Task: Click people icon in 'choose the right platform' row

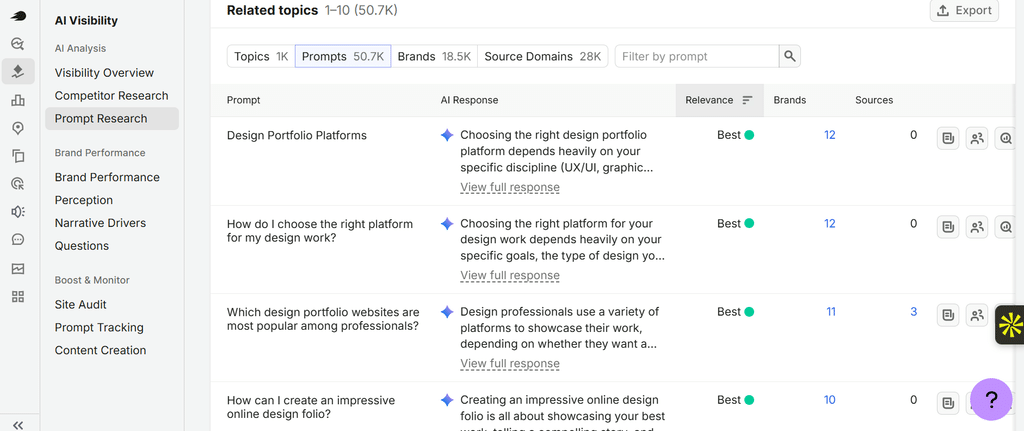Action: [977, 227]
